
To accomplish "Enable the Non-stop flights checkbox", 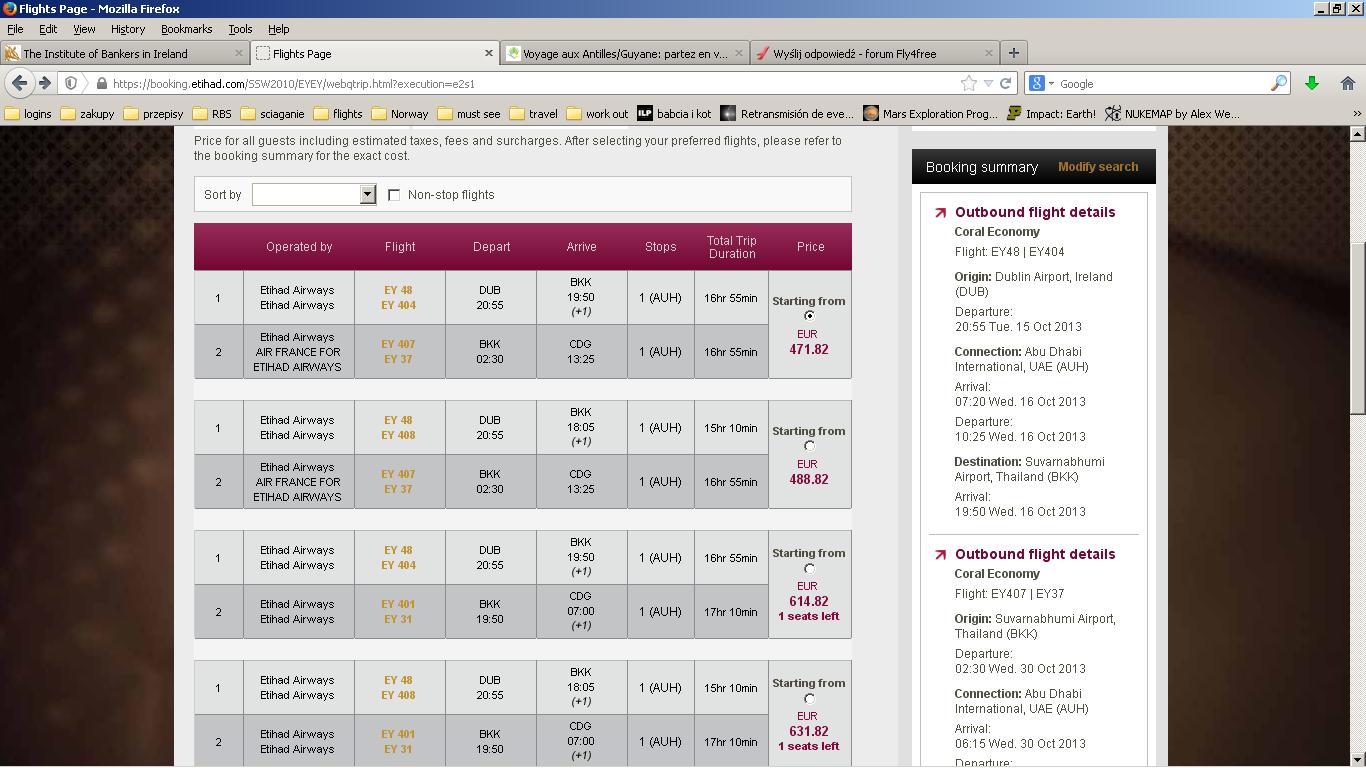I will (394, 195).
